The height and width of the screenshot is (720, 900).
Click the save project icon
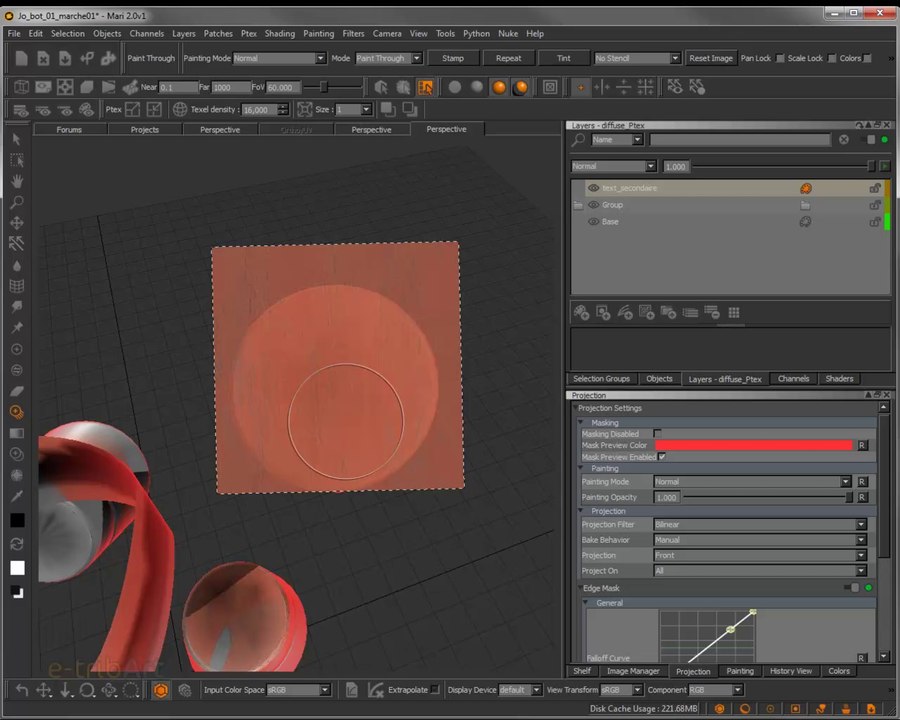point(66,58)
